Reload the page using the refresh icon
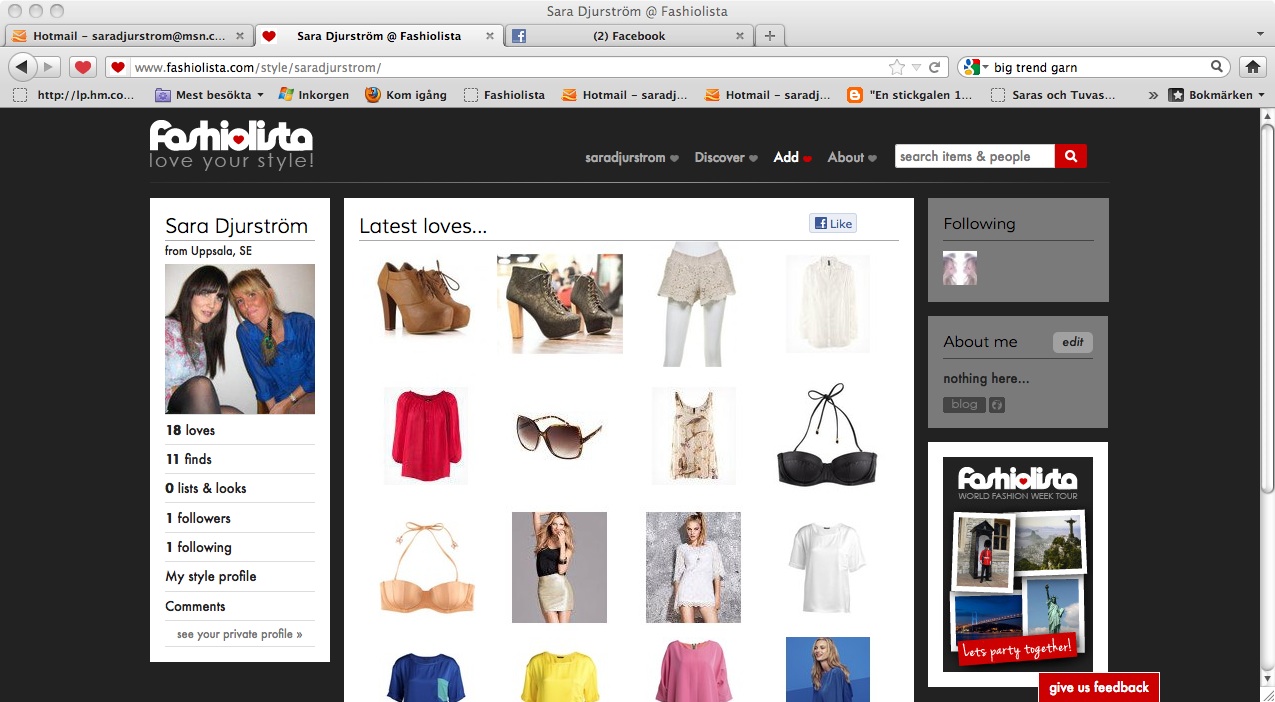 coord(934,67)
